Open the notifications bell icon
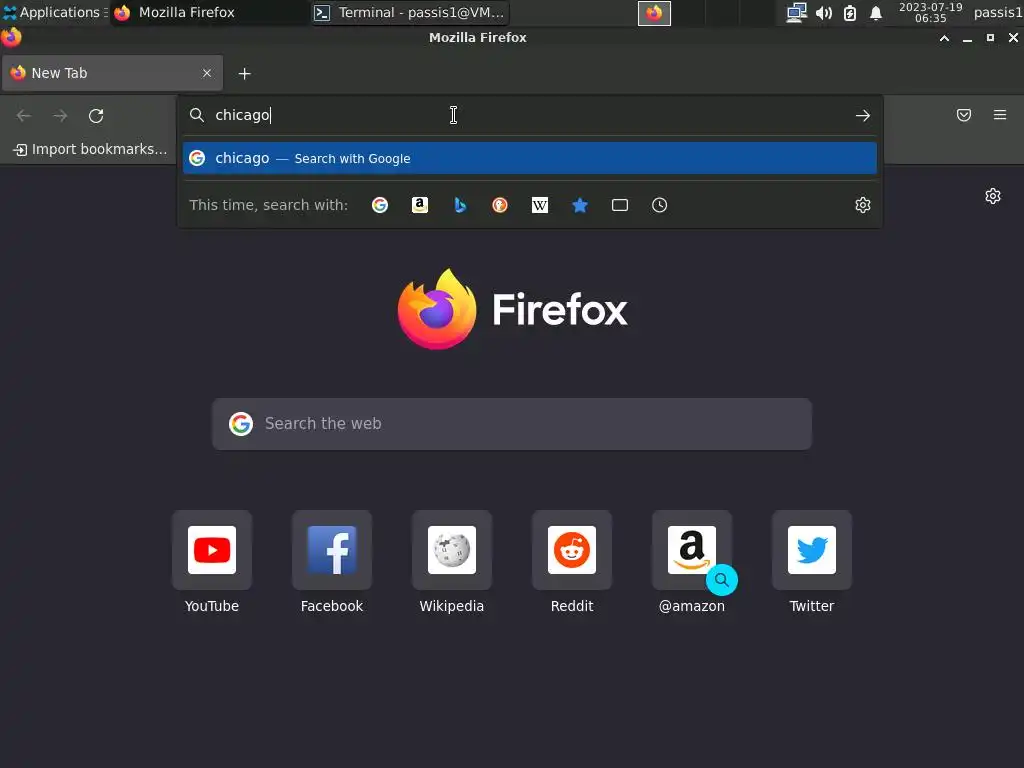 876,13
